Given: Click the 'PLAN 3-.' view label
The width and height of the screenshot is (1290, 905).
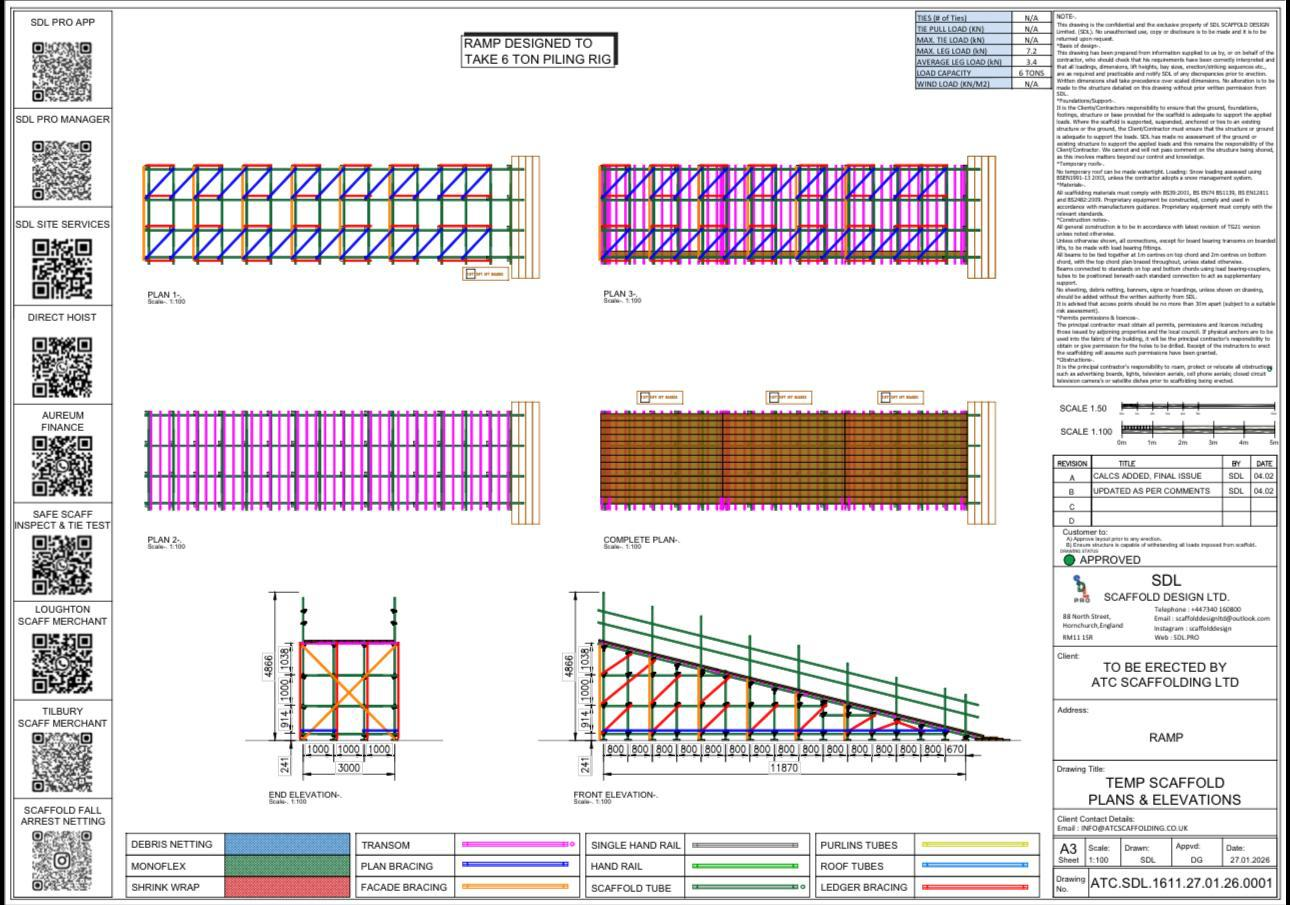Looking at the screenshot, I should (621, 294).
